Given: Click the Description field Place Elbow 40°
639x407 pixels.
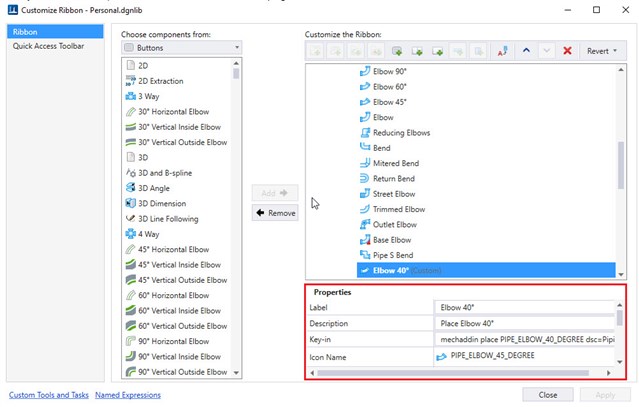Looking at the screenshot, I should tap(524, 323).
